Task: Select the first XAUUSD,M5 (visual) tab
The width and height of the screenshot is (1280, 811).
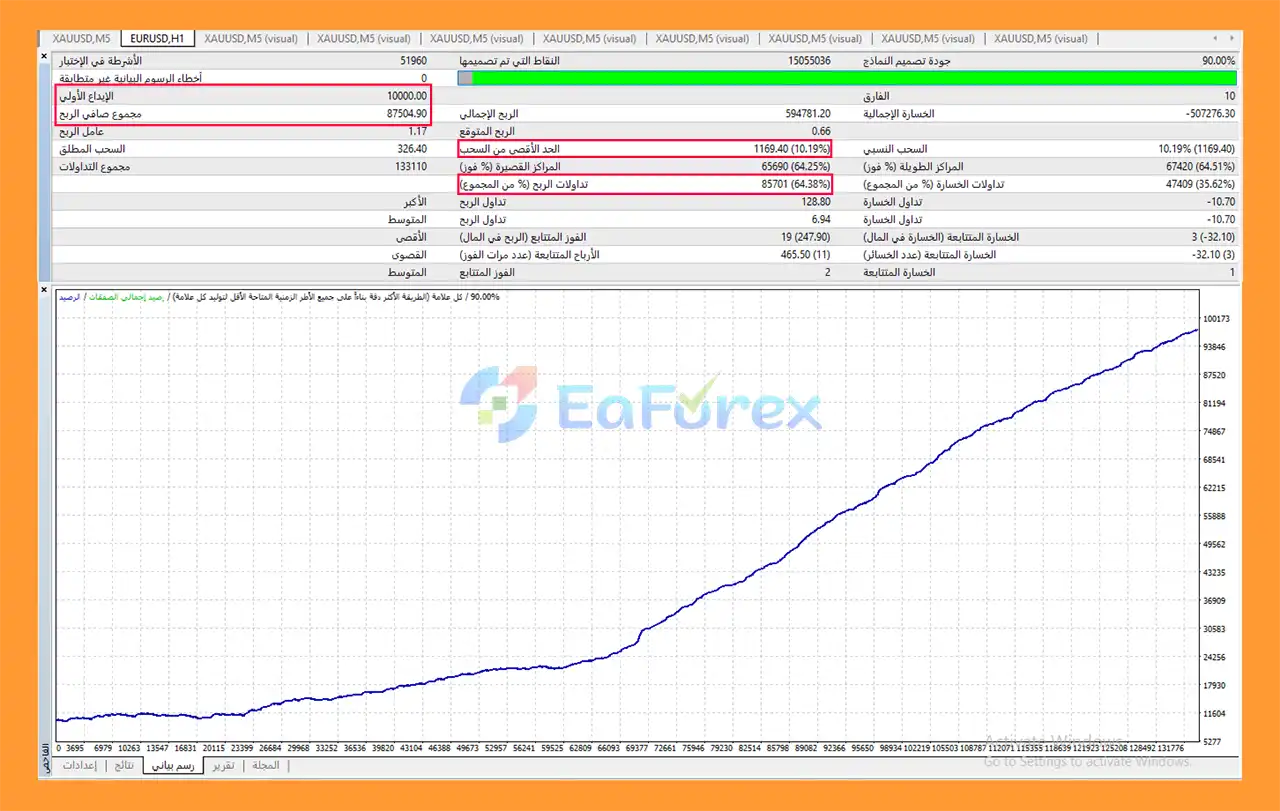Action: click(250, 39)
